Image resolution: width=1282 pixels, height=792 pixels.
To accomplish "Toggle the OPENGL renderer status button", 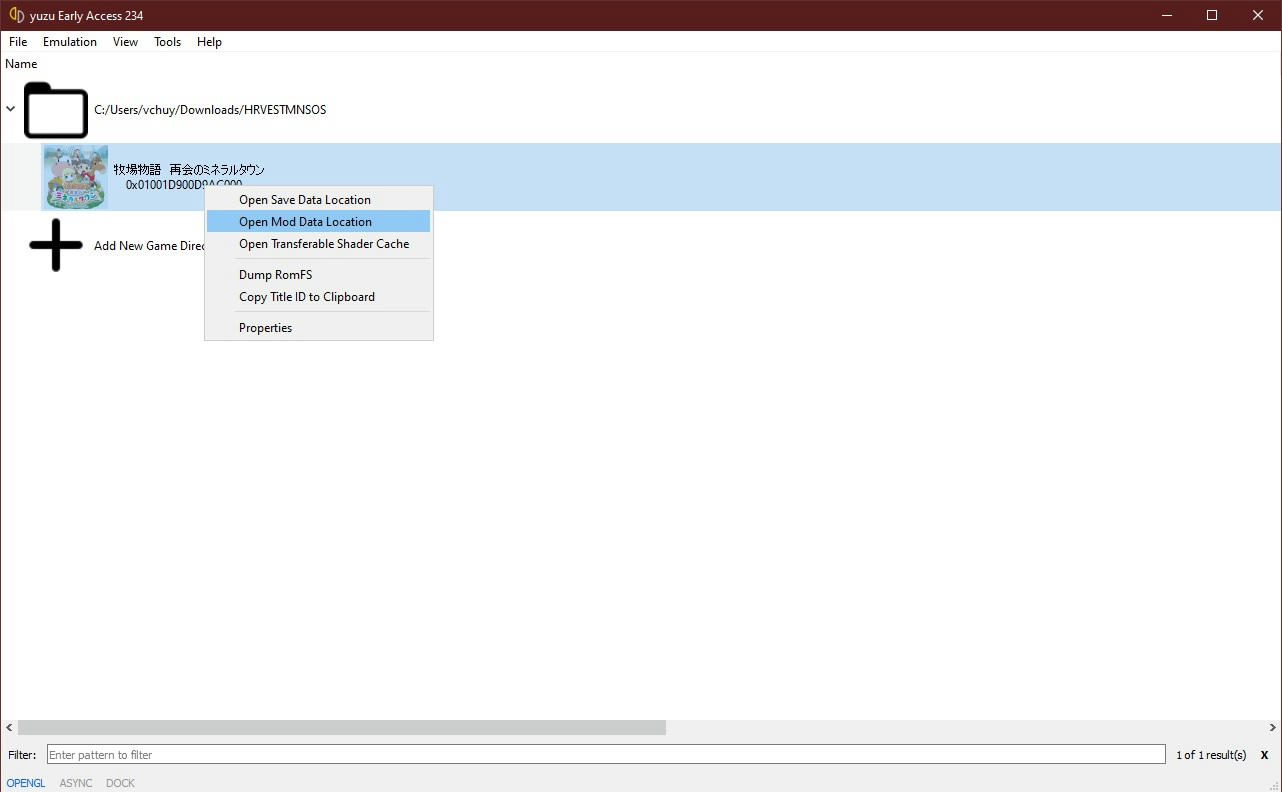I will point(26,783).
